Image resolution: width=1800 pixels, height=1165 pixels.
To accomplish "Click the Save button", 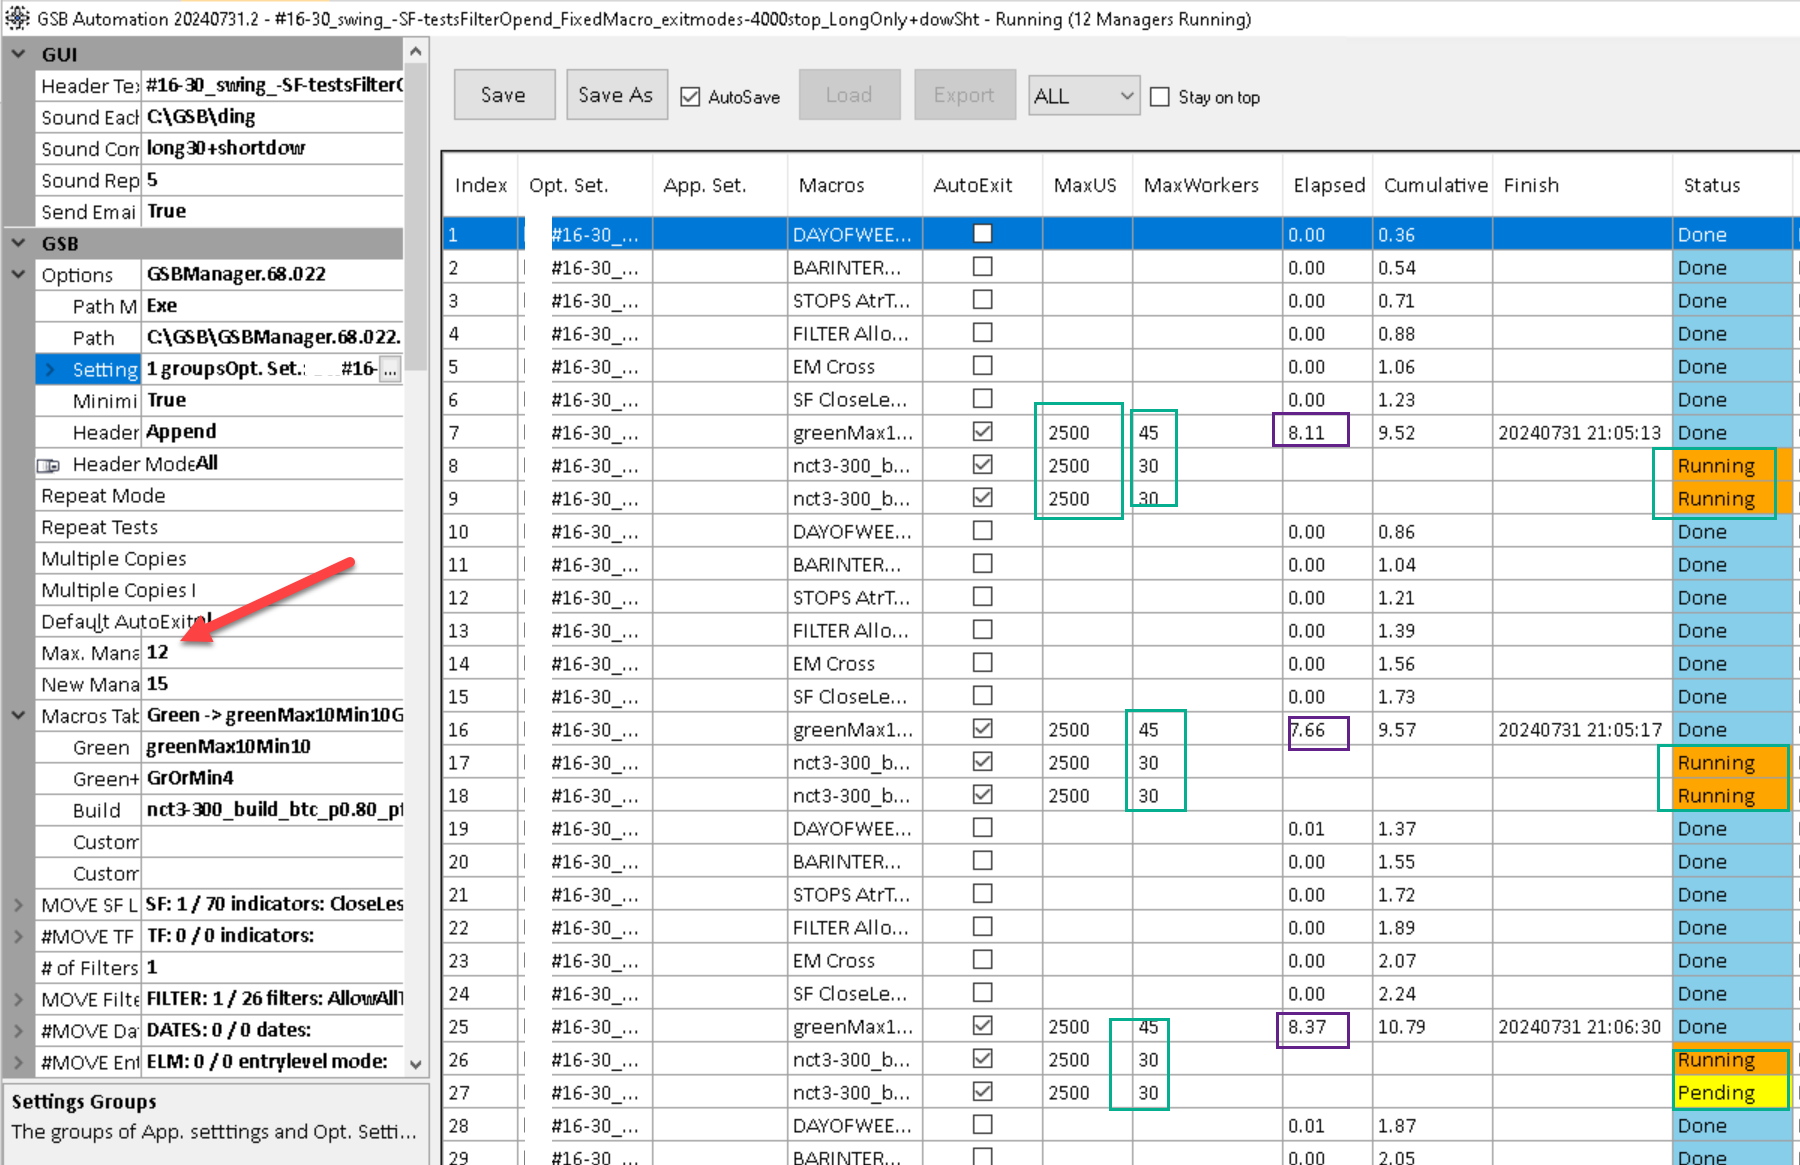I will coord(504,95).
